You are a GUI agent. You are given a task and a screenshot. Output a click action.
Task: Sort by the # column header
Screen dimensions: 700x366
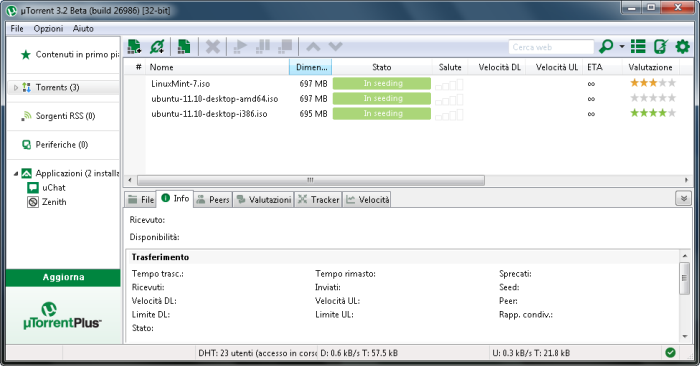(138, 67)
